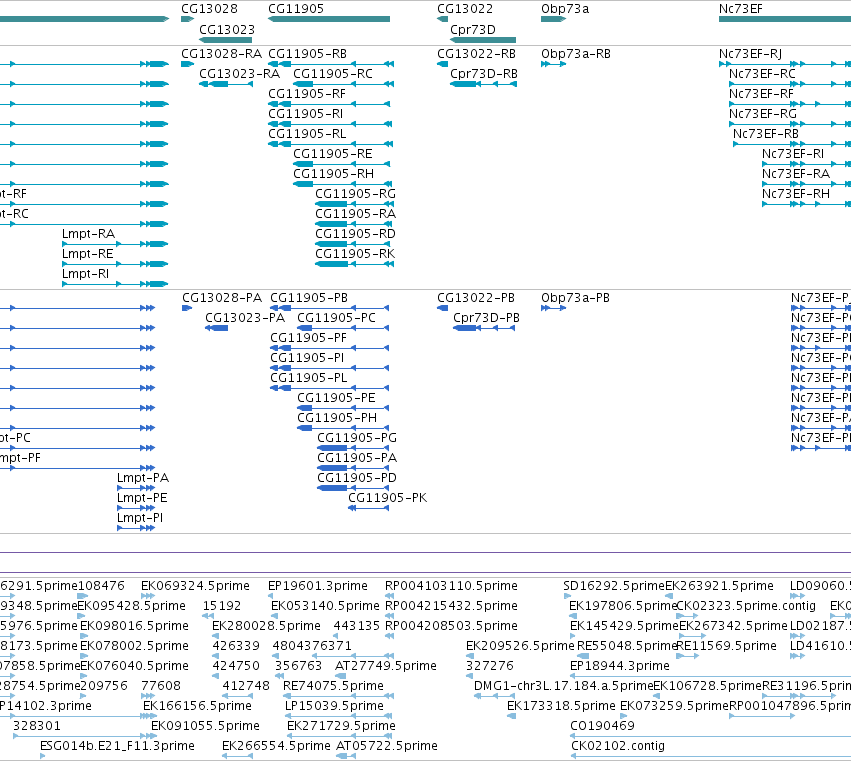Click EST AT05722.5prime

point(387,746)
